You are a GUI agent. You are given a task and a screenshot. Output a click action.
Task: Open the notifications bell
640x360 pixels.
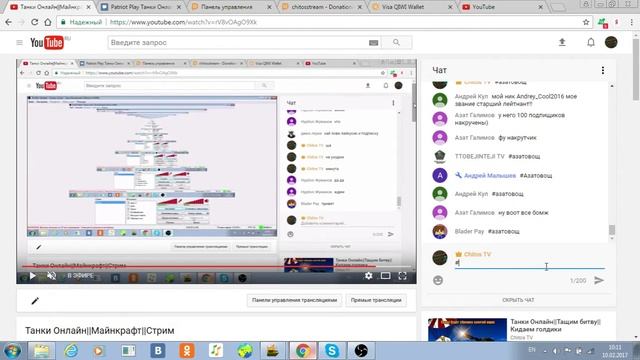[591, 42]
